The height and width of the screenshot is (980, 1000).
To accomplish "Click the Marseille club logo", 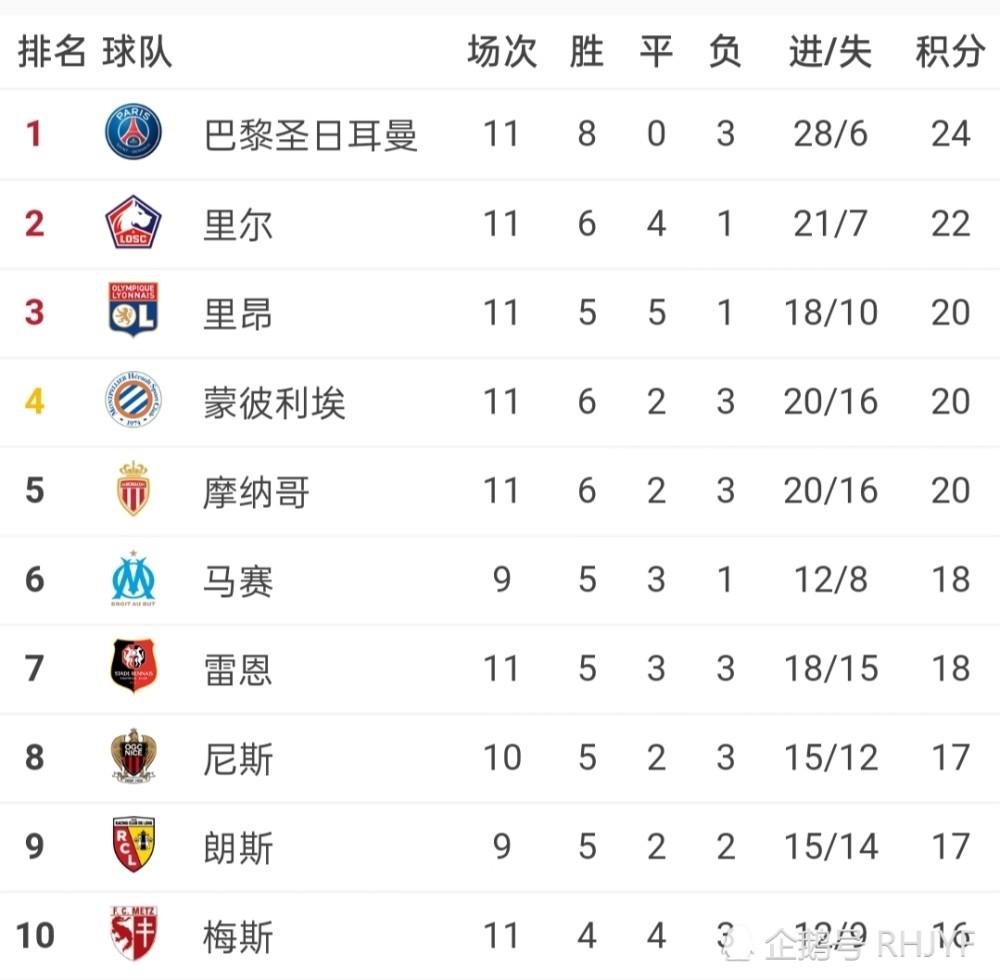I will (x=133, y=579).
